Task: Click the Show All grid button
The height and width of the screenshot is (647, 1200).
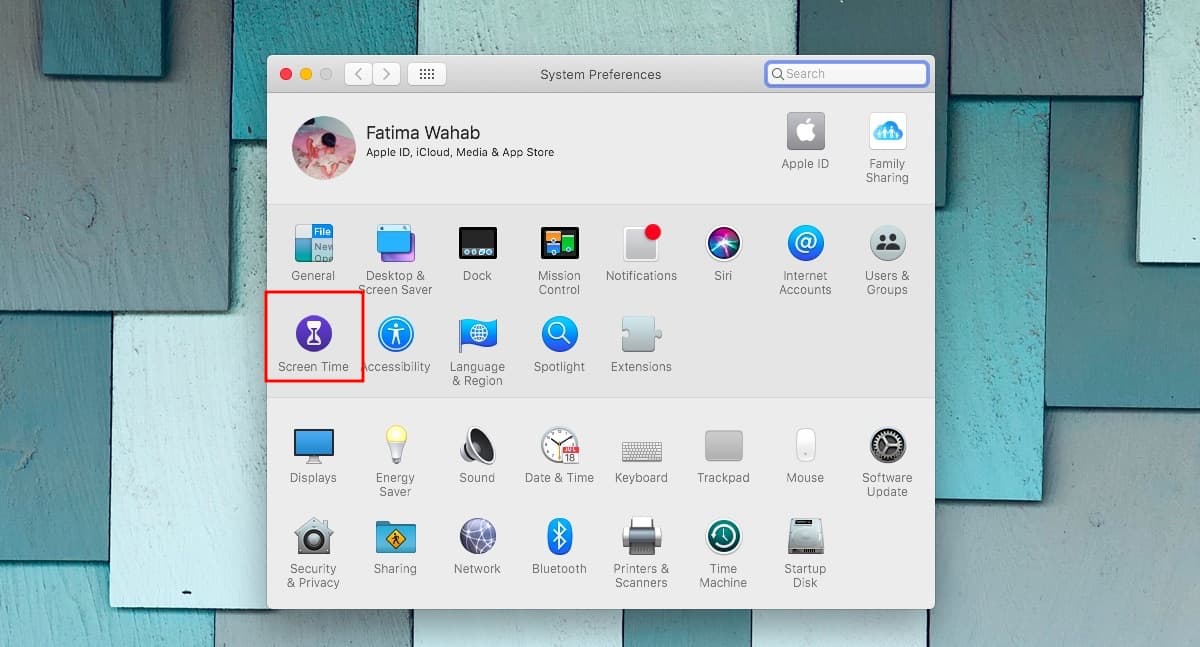Action: pyautogui.click(x=427, y=74)
